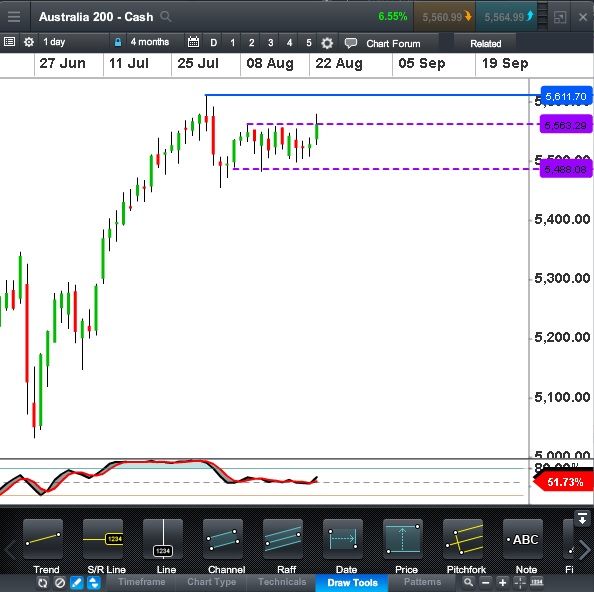Switch to the Technicals tab
The image size is (594, 592).
click(282, 582)
